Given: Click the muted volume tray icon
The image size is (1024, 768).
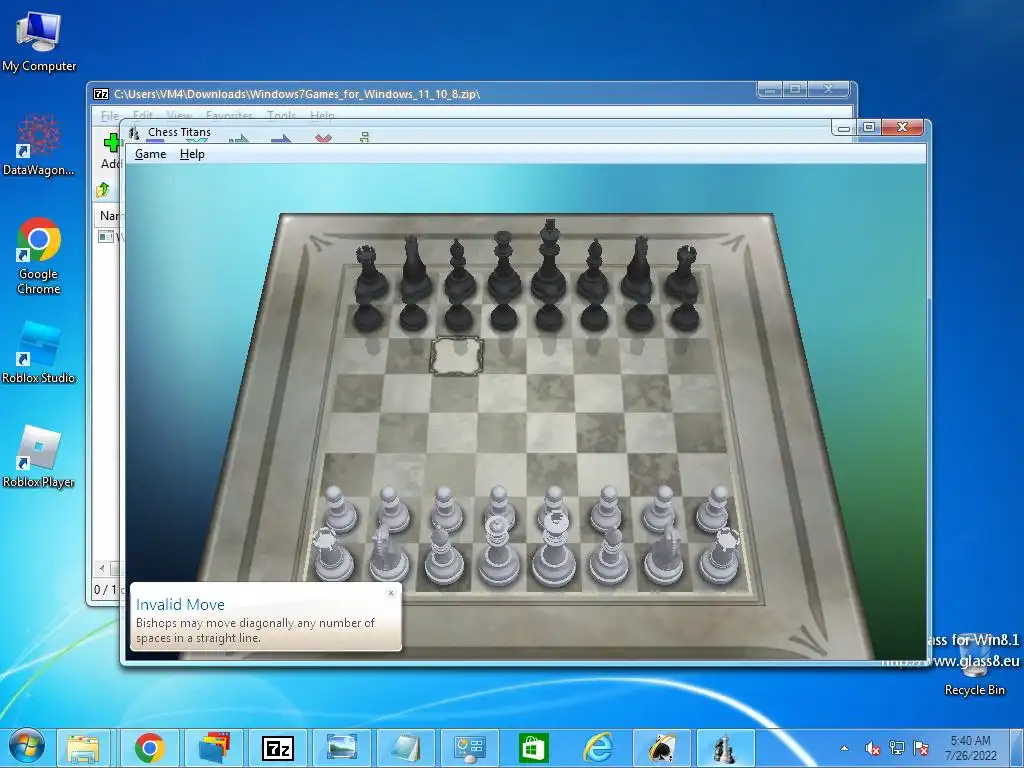Looking at the screenshot, I should [x=872, y=748].
